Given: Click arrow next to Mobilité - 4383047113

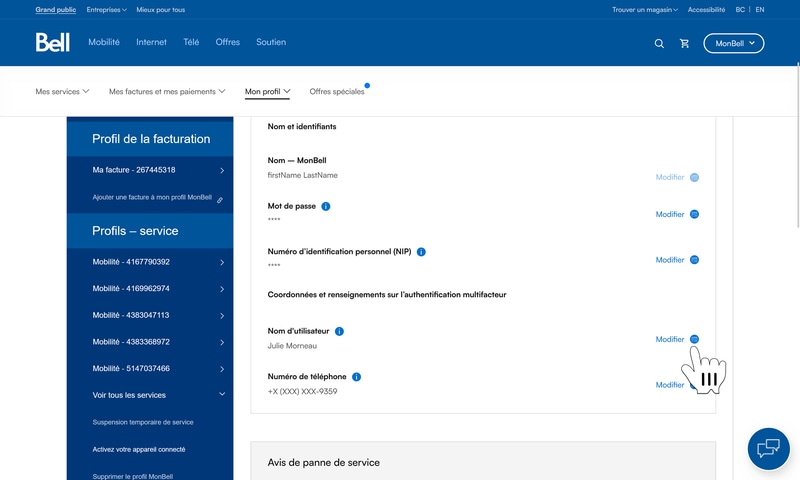Looking at the screenshot, I should [x=222, y=316].
